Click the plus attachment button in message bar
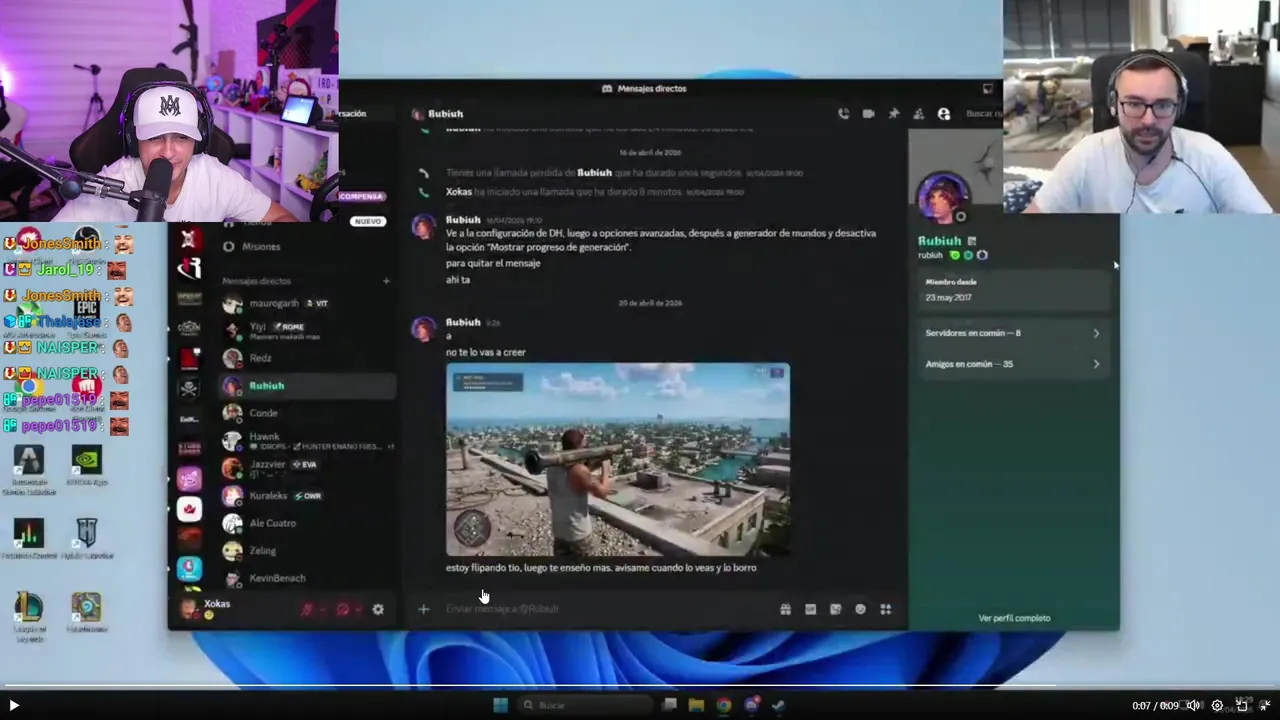 pos(423,609)
